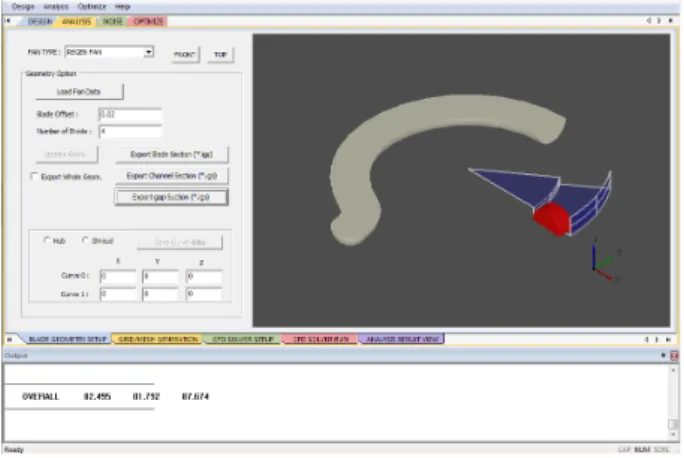The height and width of the screenshot is (458, 684).
Task: Click the TOP view button
Action: (x=220, y=55)
